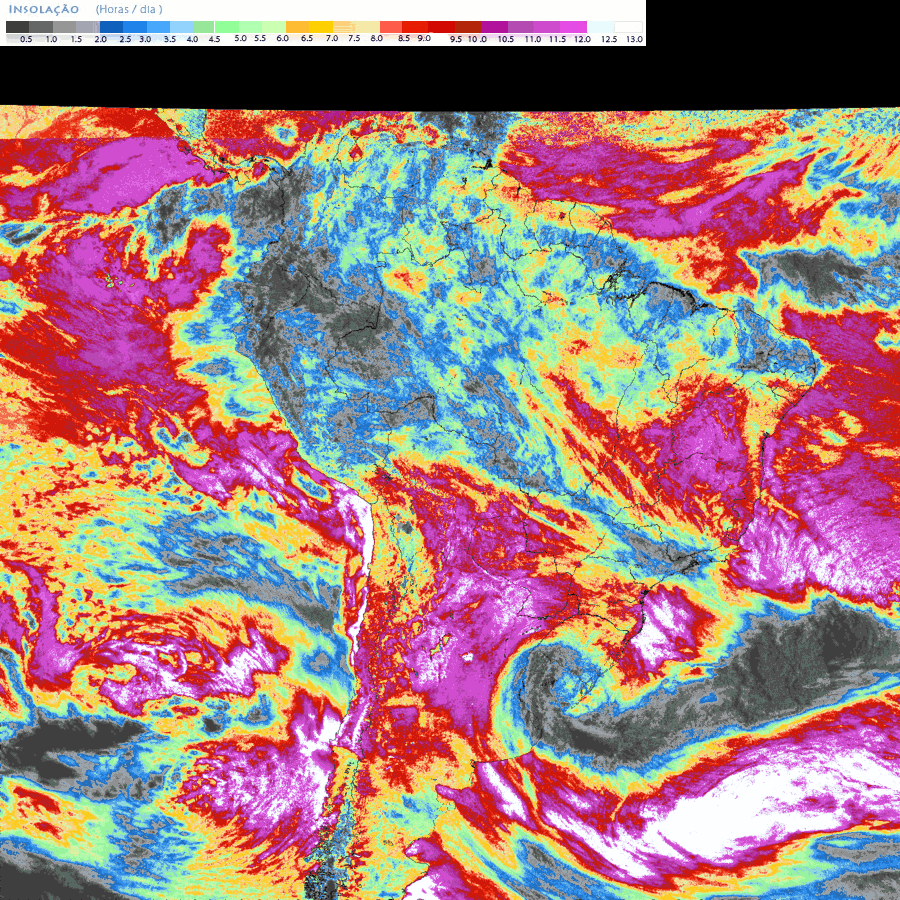Click the '(Horas / dia)' unit label
The width and height of the screenshot is (900, 900).
pyautogui.click(x=129, y=10)
